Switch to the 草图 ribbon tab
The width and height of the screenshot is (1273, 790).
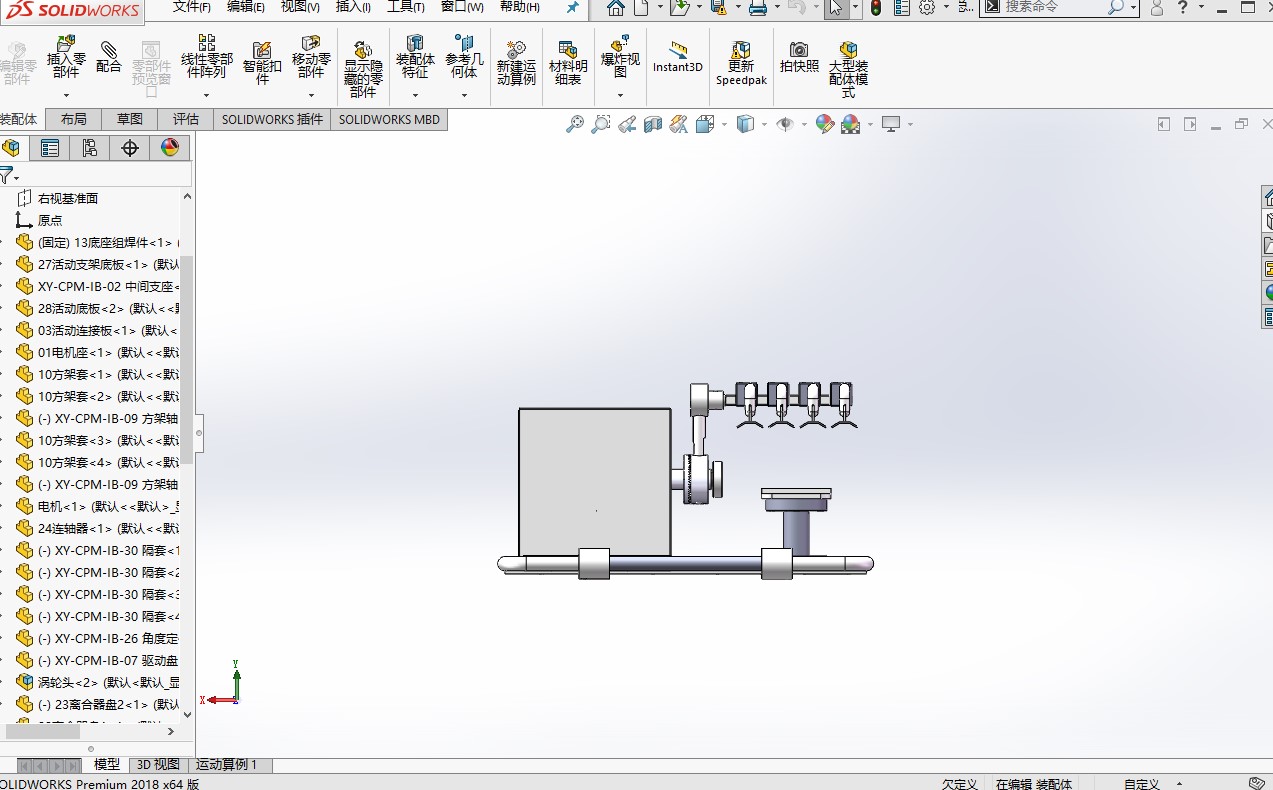coord(130,119)
